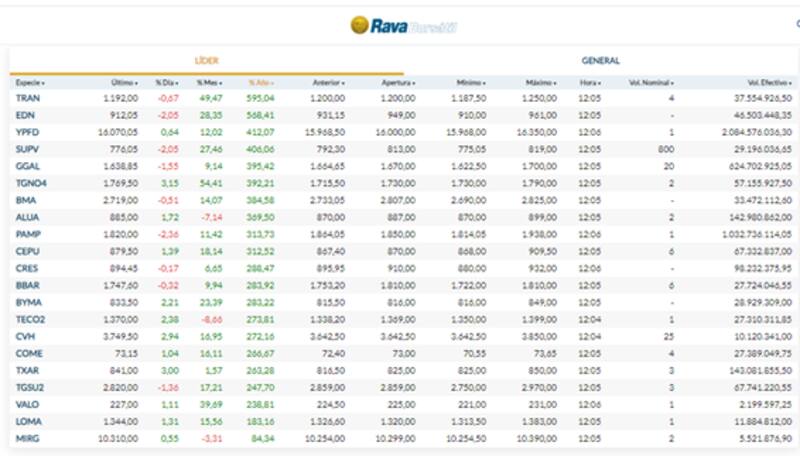800x456 pixels.
Task: Select the GGAL ticker link
Action: [x=27, y=164]
